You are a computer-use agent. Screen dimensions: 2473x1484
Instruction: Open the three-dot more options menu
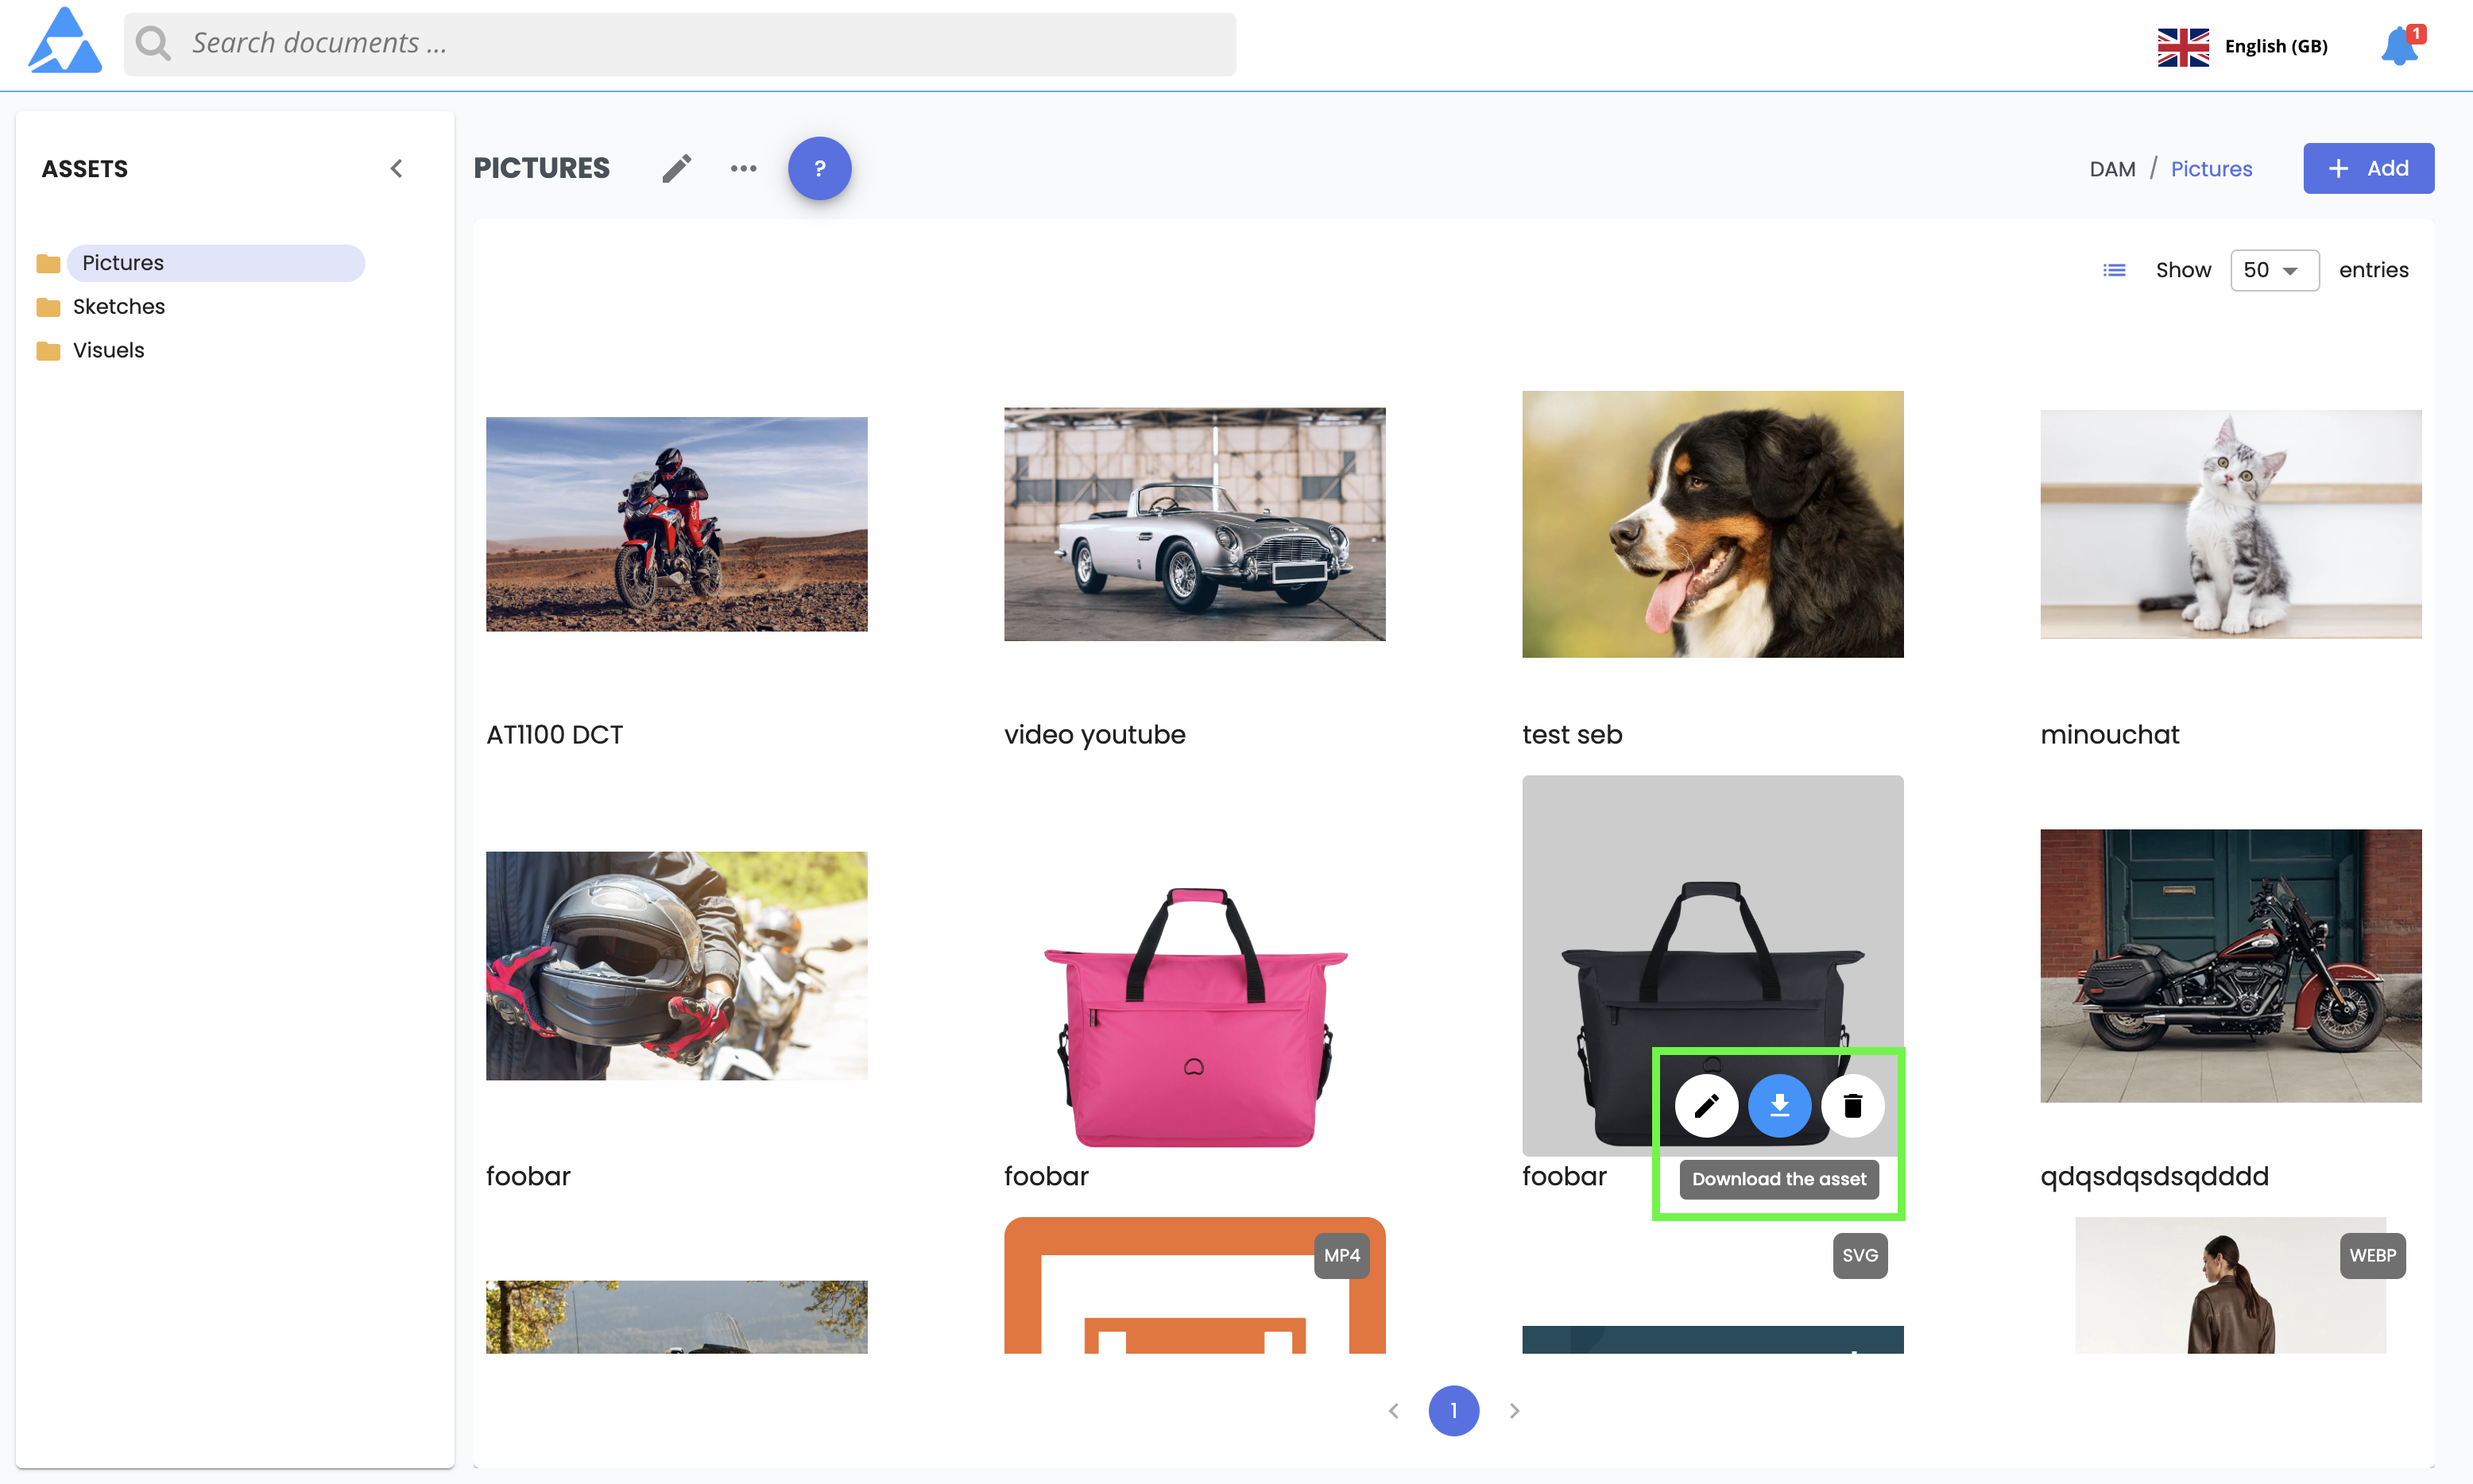tap(743, 168)
